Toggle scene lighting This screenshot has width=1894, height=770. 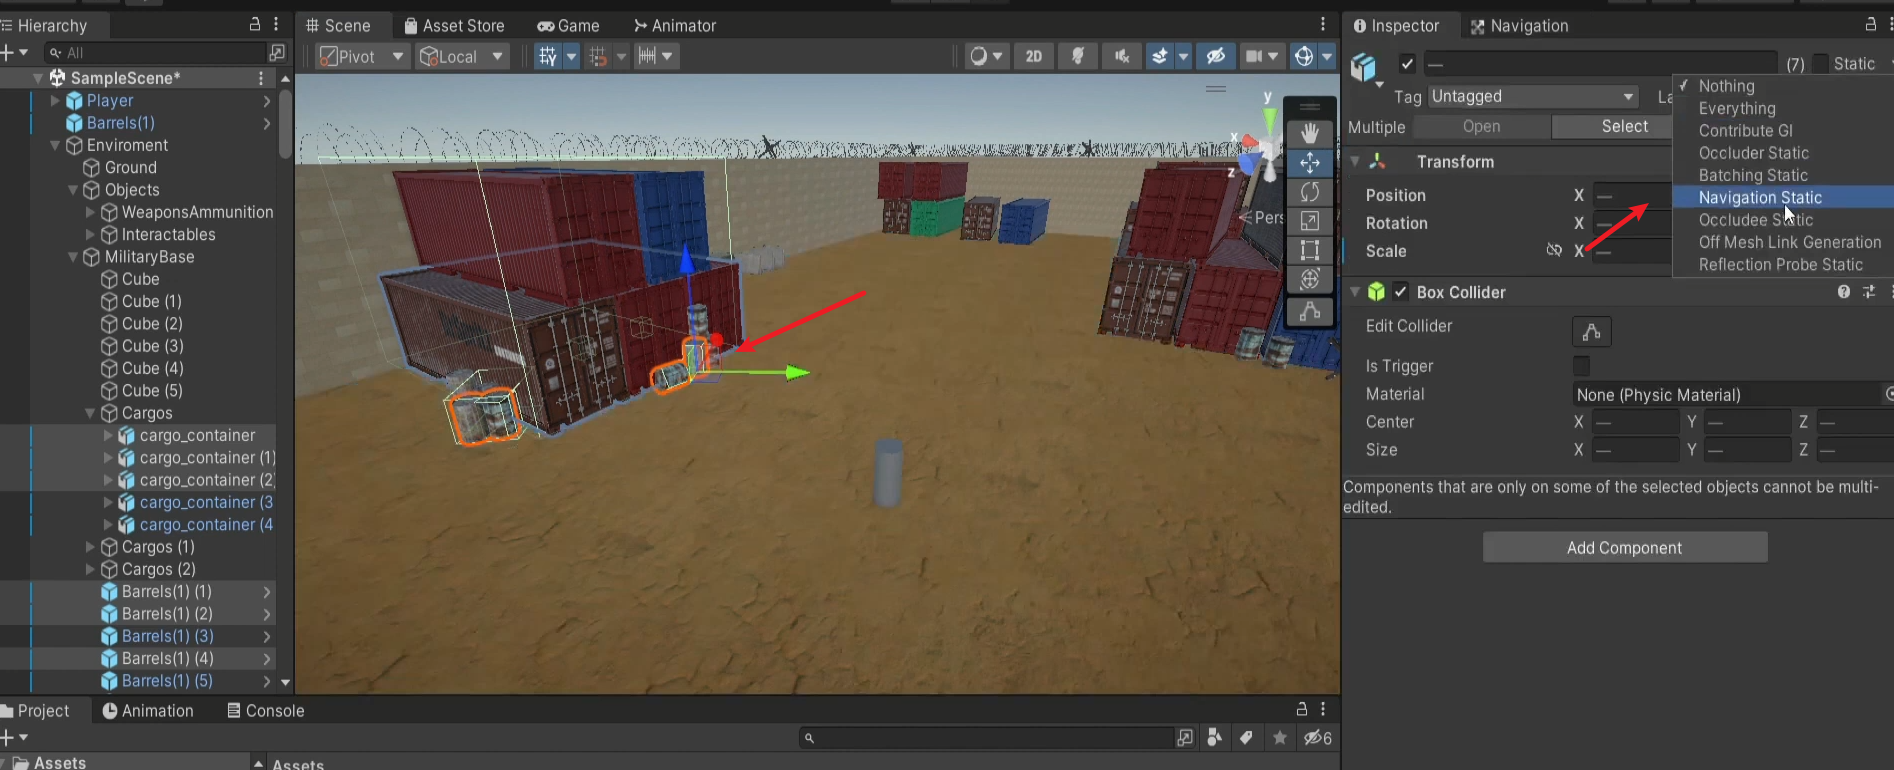coord(1078,56)
